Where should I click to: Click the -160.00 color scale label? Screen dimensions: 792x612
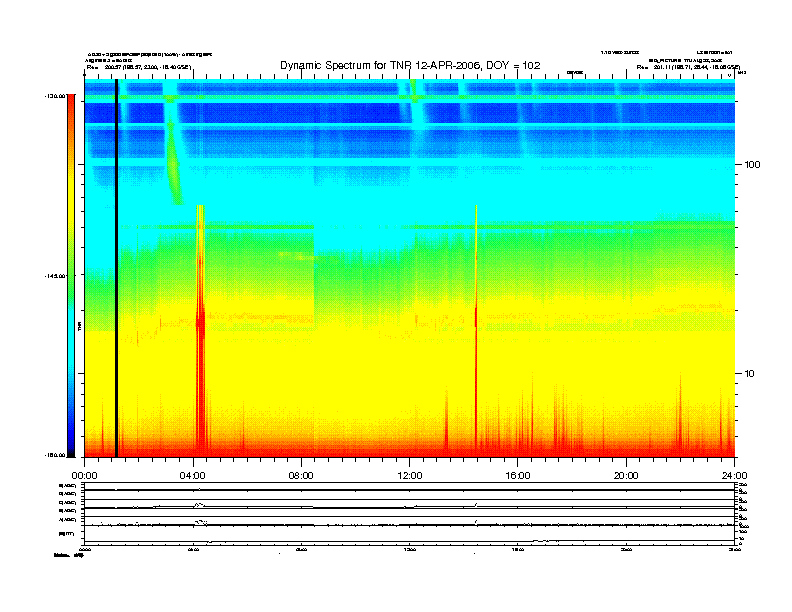(55, 455)
